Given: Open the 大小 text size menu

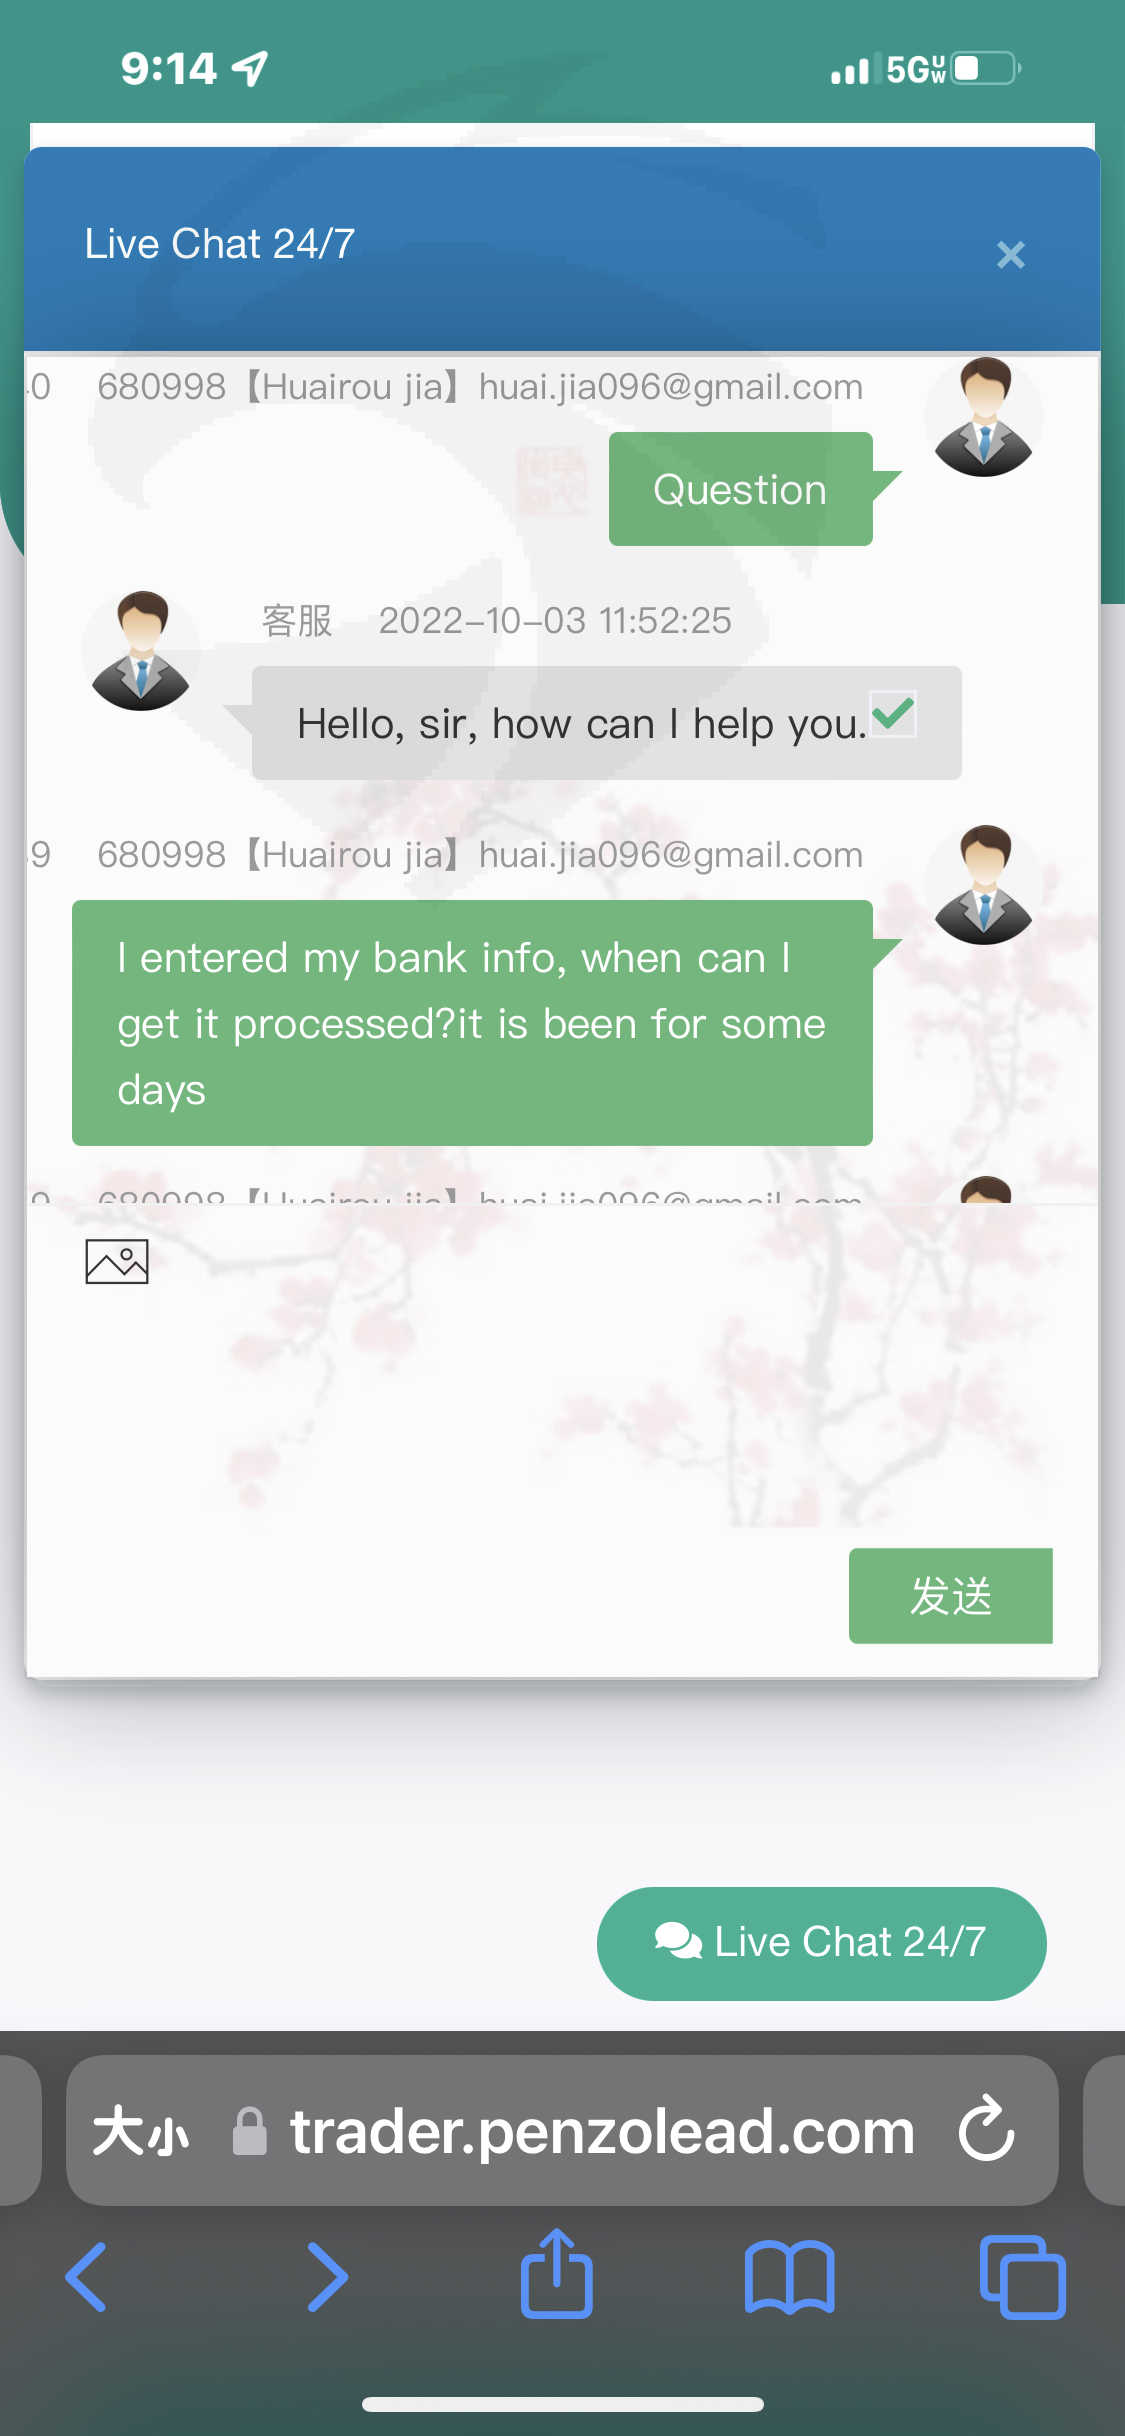Looking at the screenshot, I should coord(141,2130).
